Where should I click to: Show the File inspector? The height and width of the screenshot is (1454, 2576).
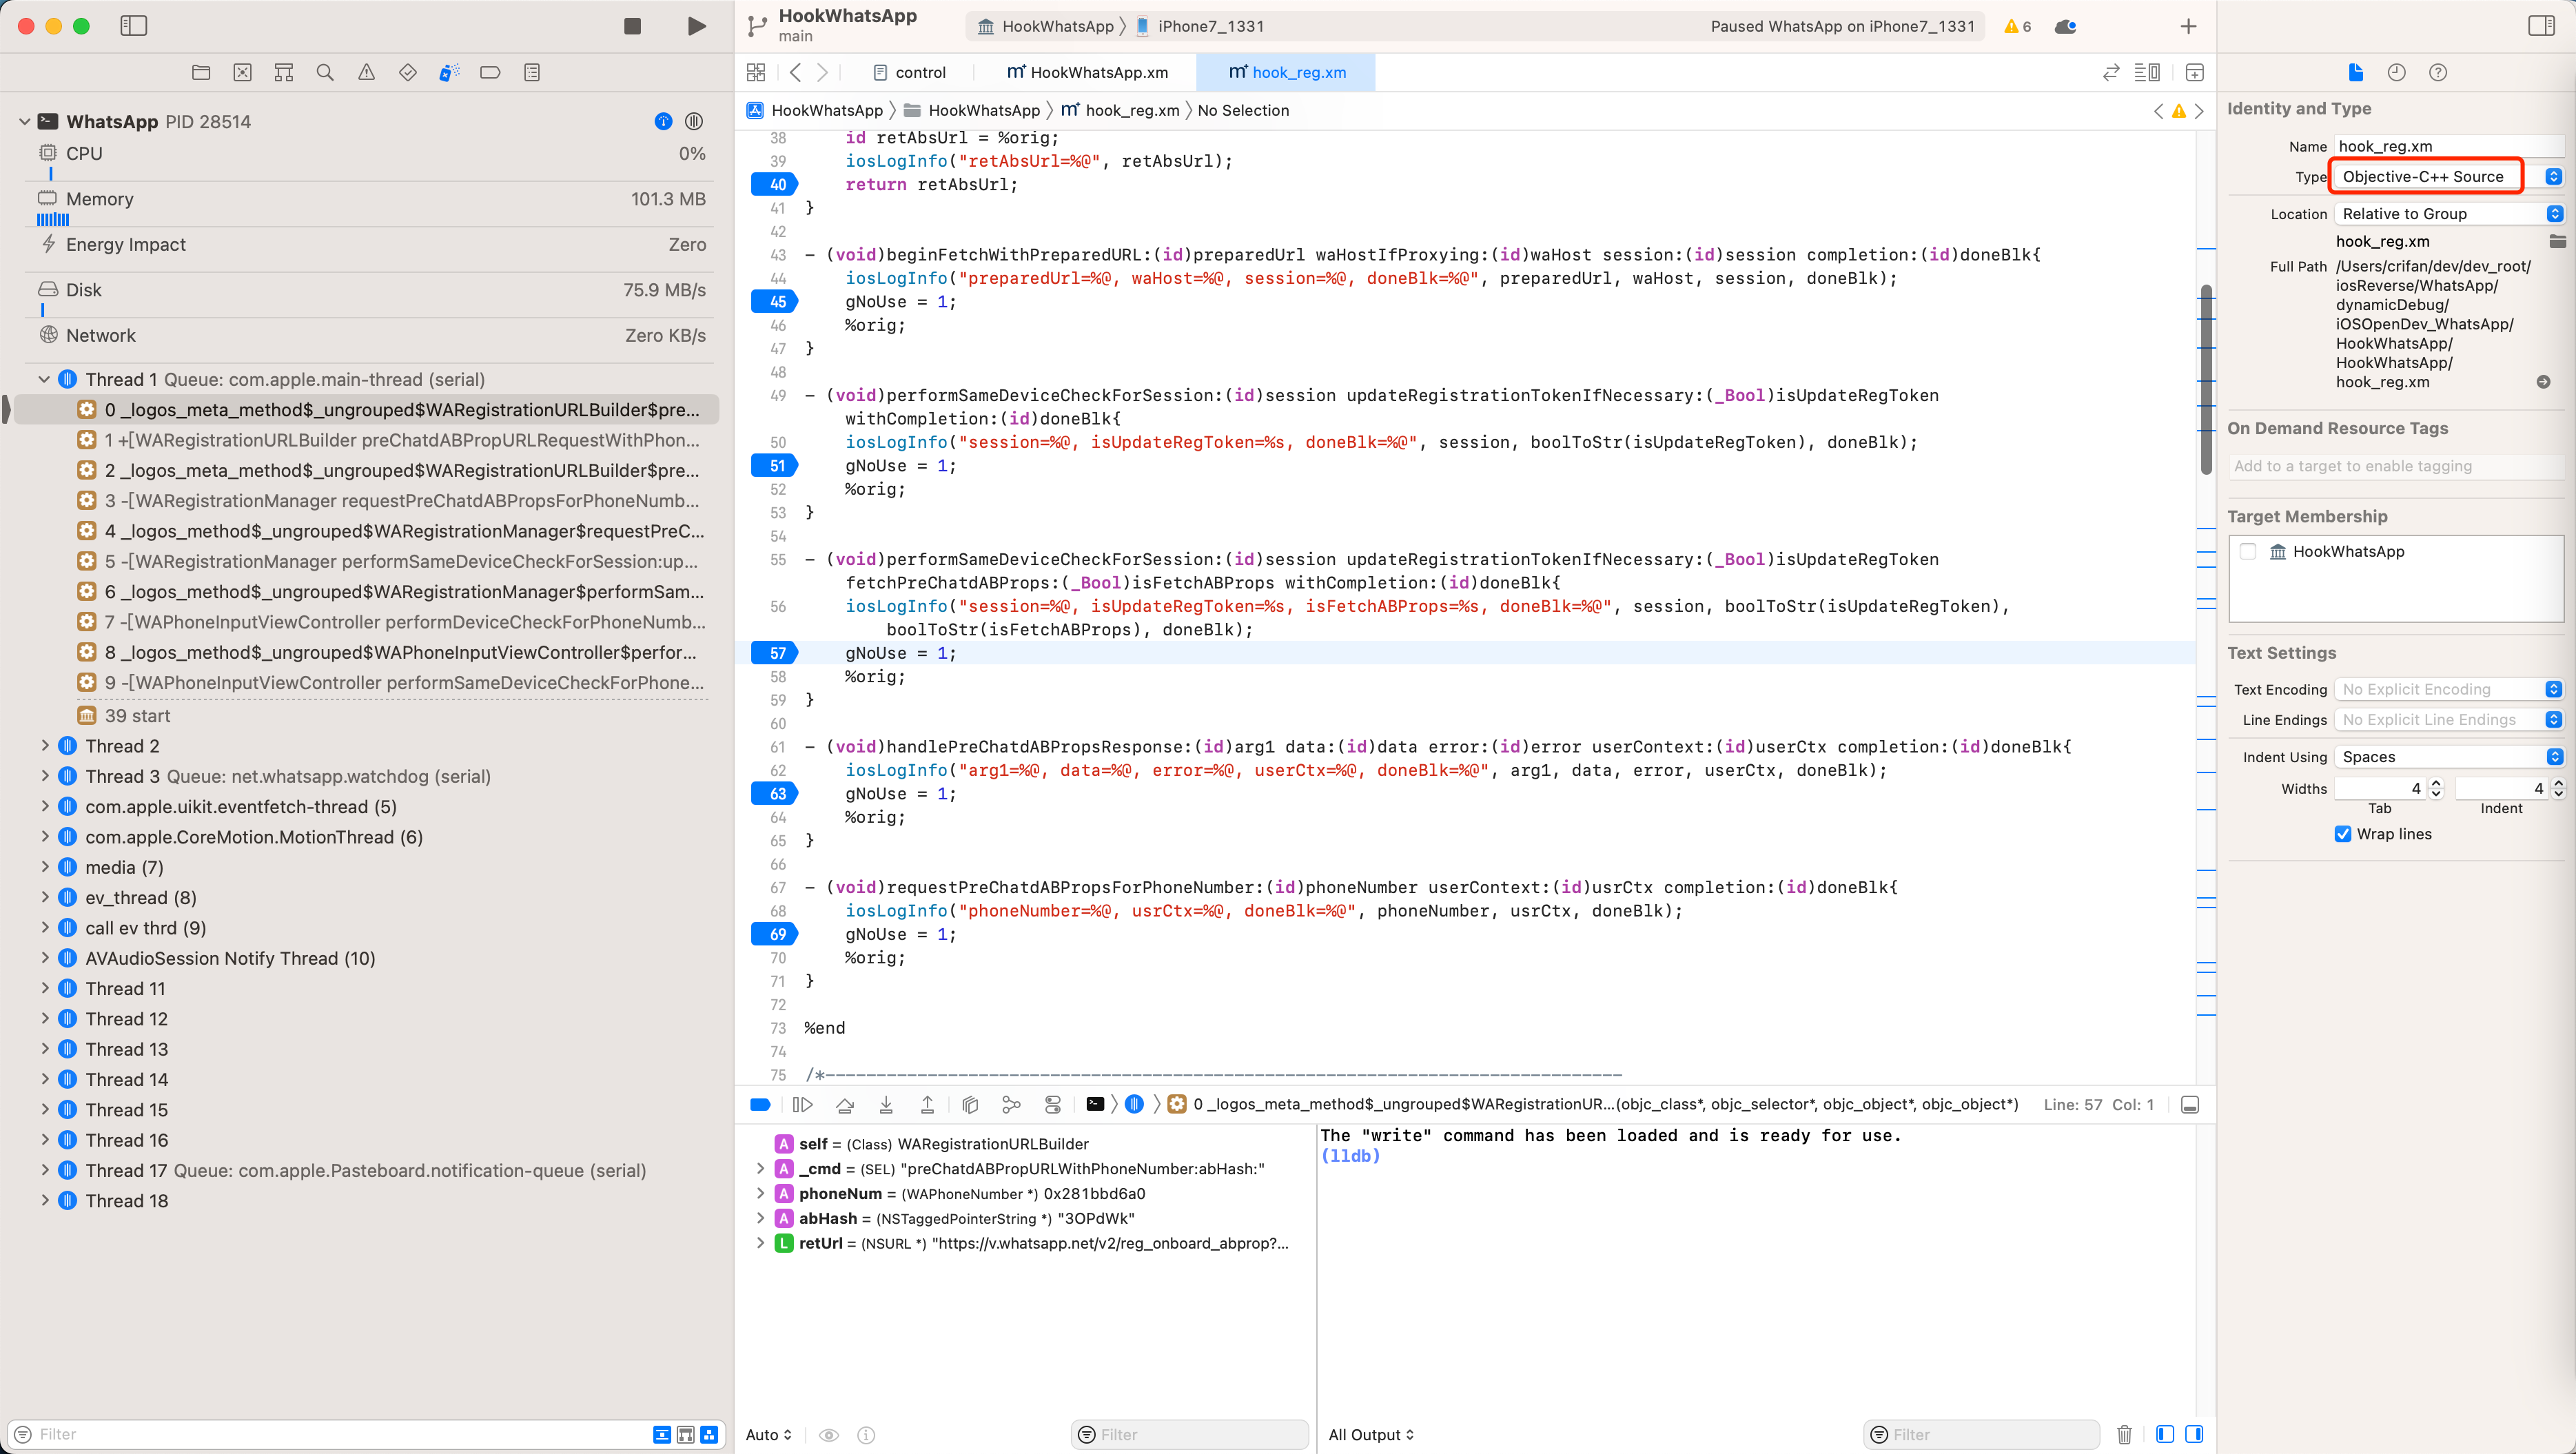point(2355,72)
